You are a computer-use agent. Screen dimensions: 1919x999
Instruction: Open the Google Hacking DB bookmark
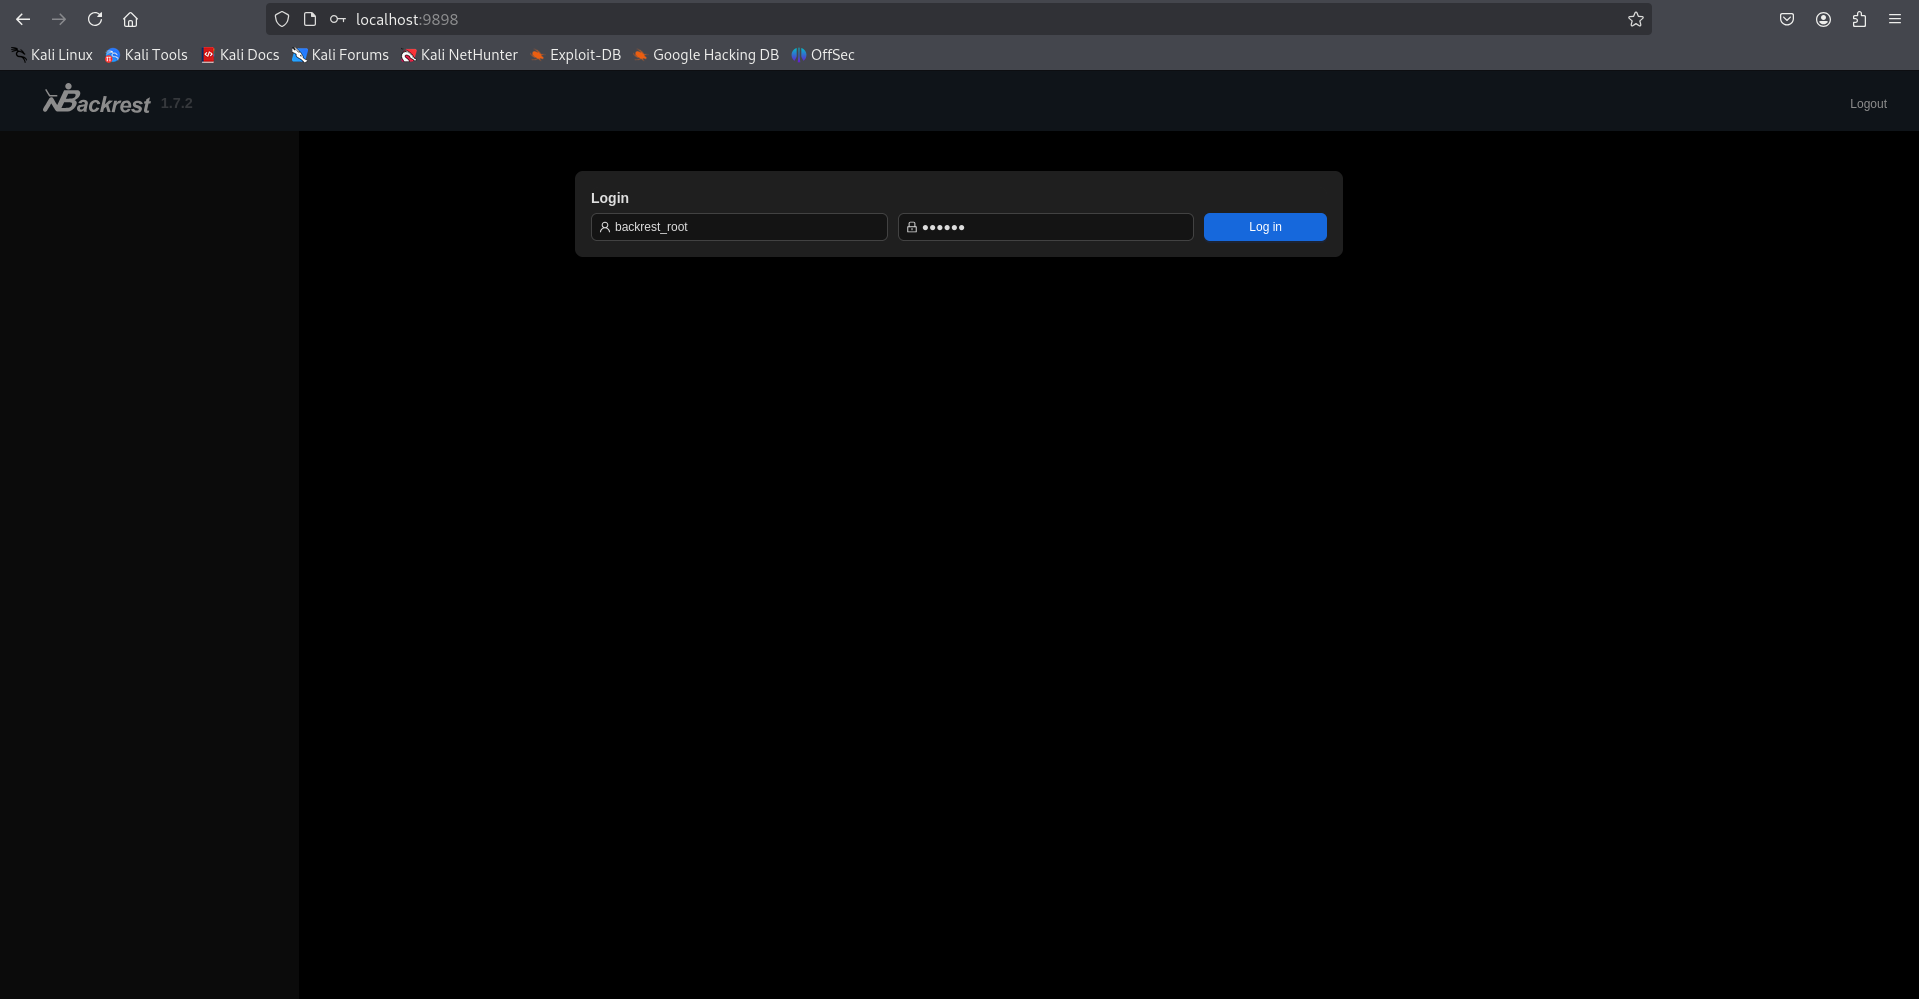[706, 55]
